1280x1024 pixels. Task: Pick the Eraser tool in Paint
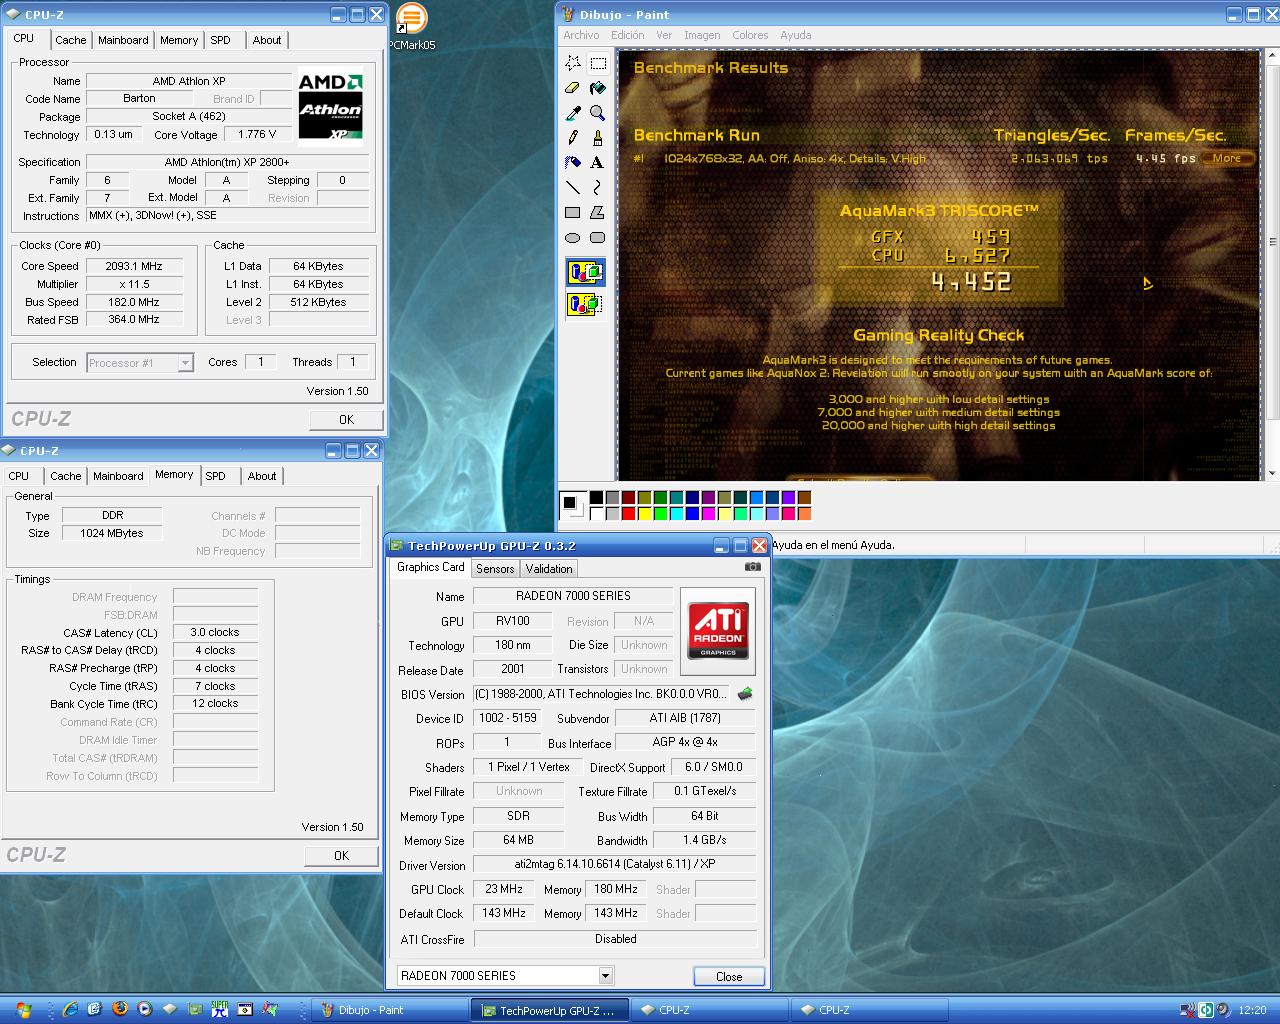[573, 88]
